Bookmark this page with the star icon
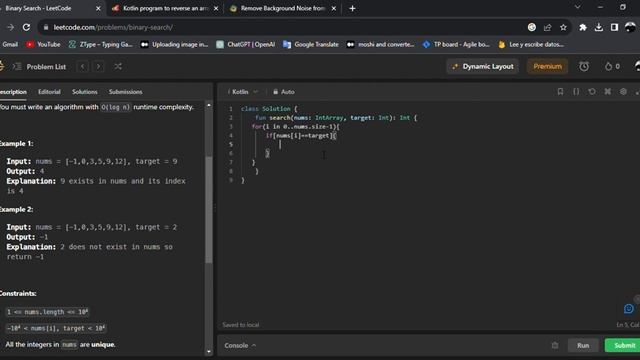Image resolution: width=640 pixels, height=360 pixels. [x=563, y=27]
